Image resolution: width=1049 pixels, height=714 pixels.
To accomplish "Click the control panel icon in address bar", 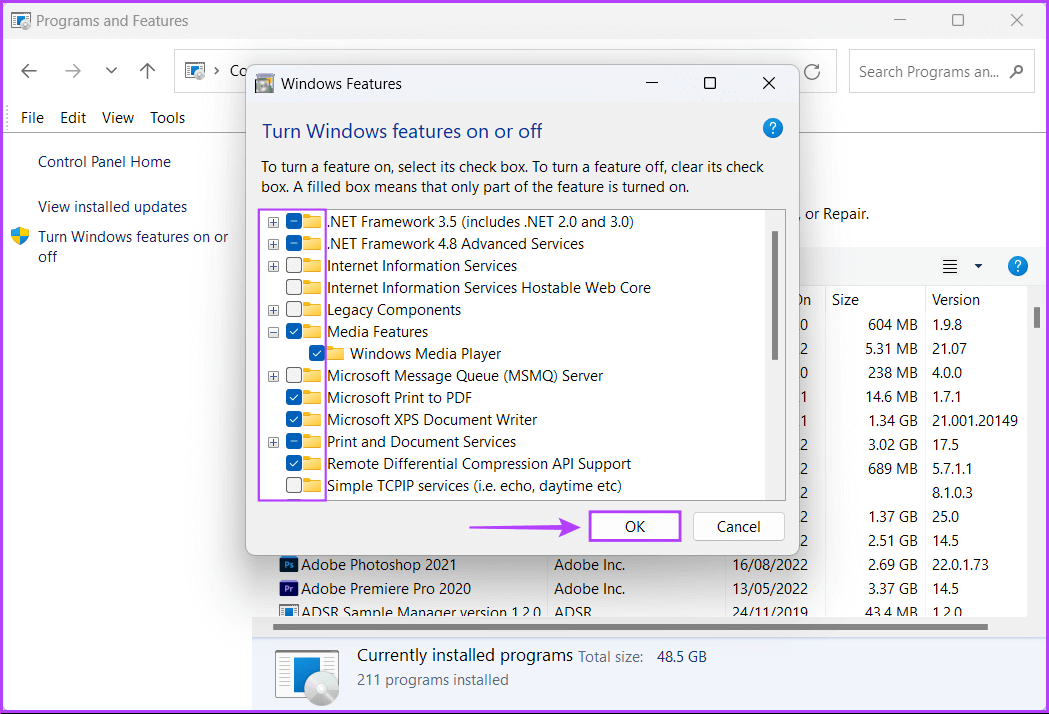I will [195, 71].
